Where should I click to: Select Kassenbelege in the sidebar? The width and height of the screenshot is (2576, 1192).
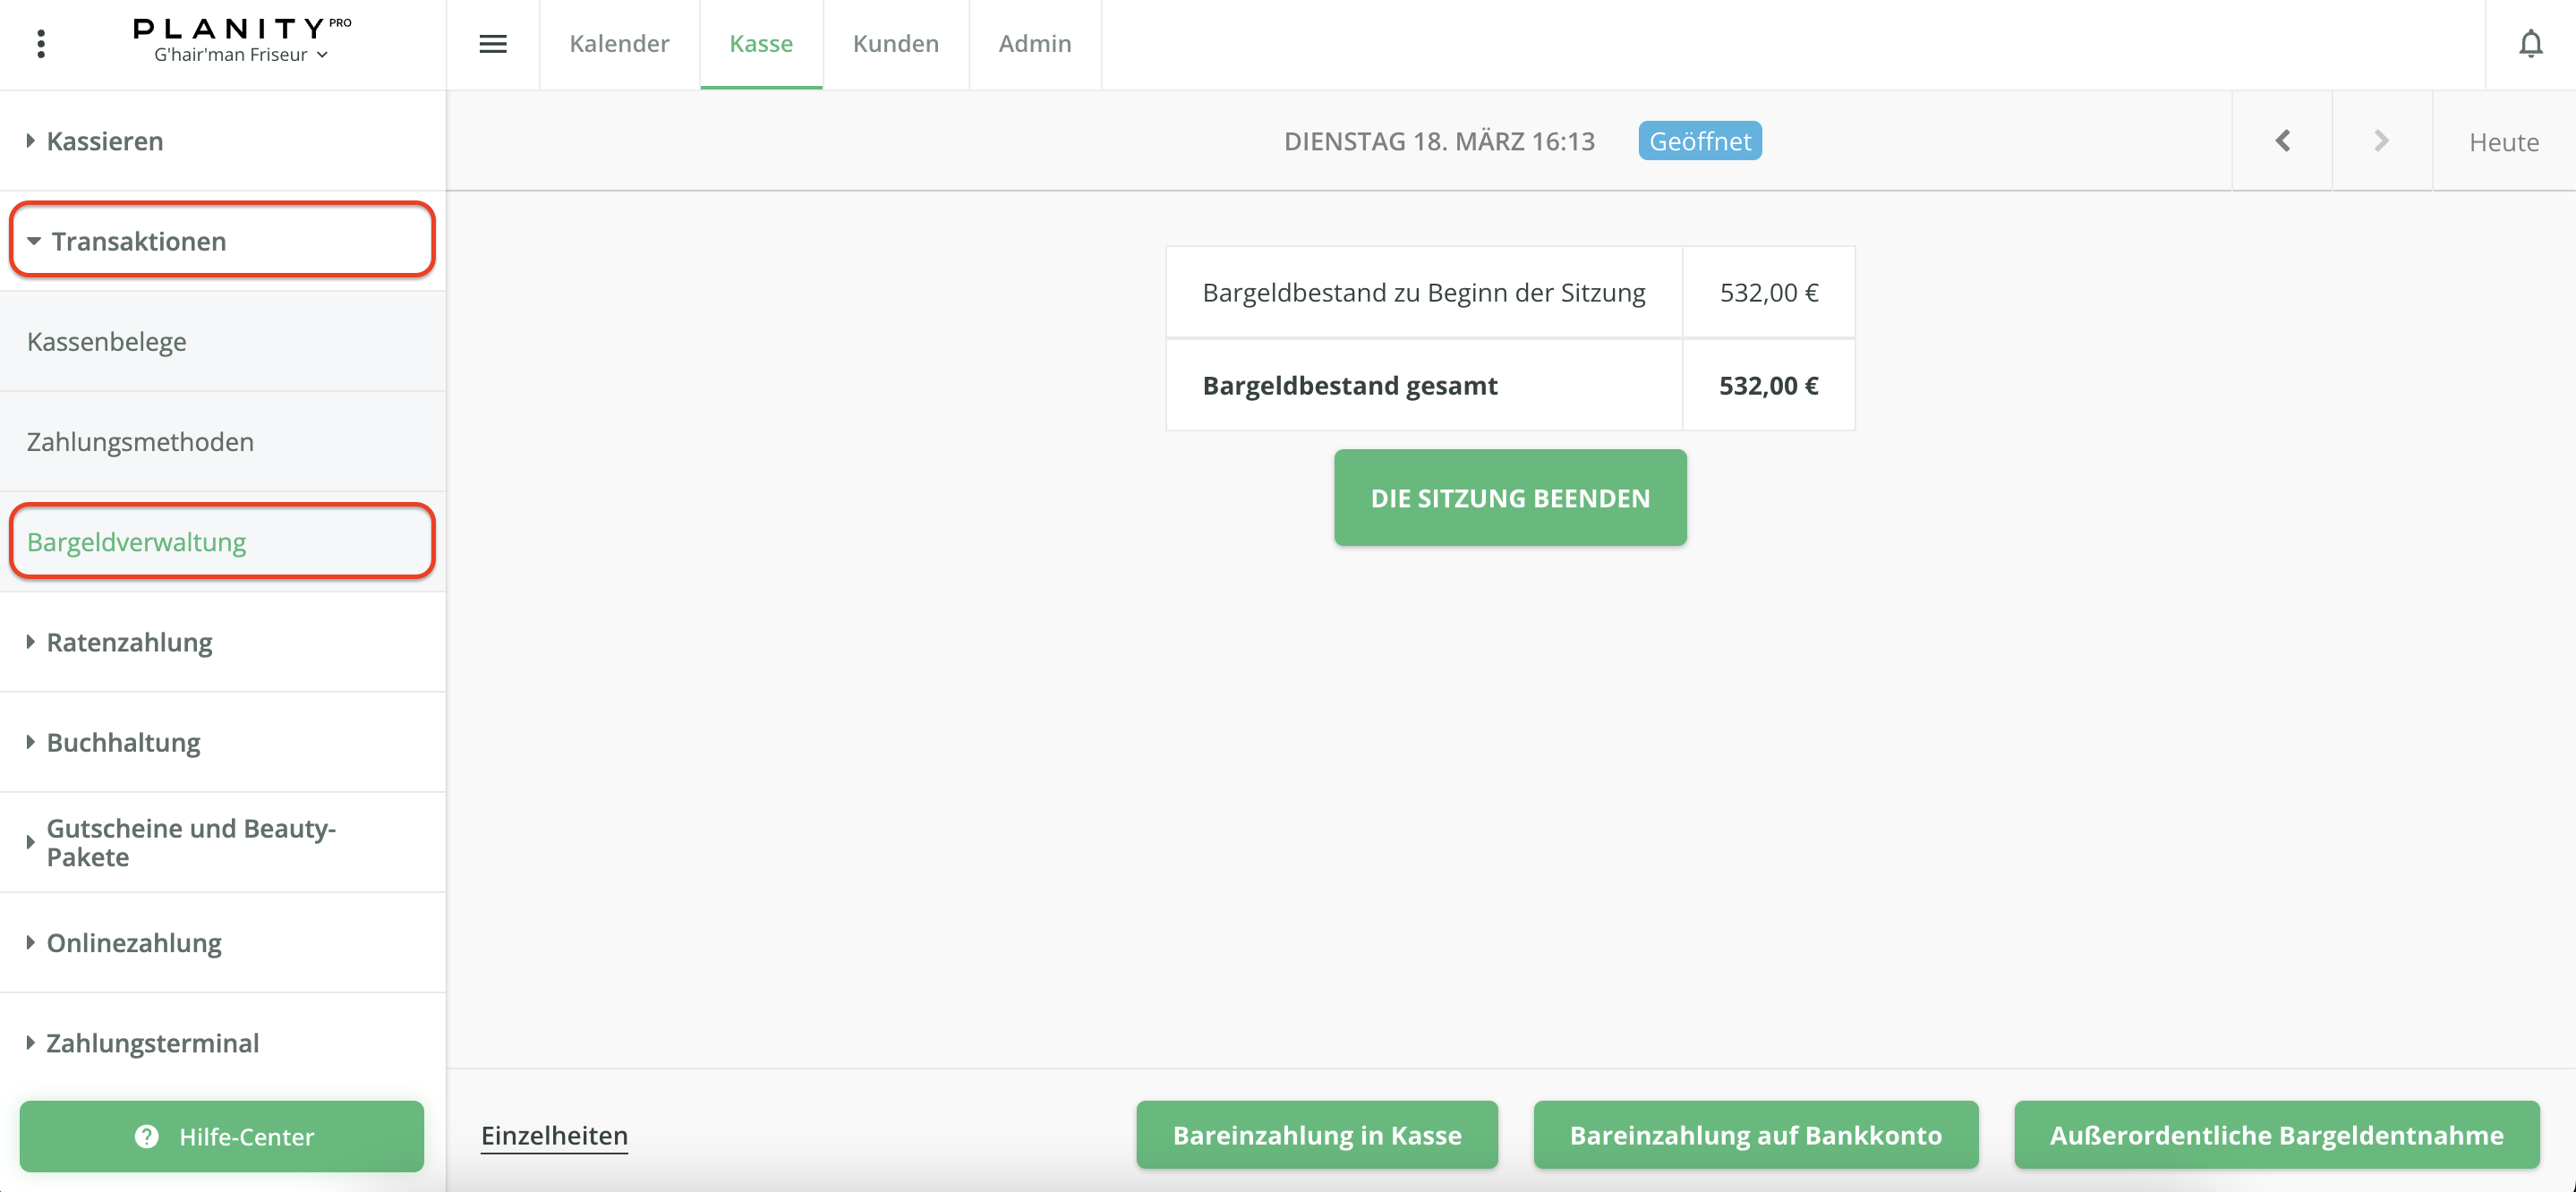coord(107,341)
